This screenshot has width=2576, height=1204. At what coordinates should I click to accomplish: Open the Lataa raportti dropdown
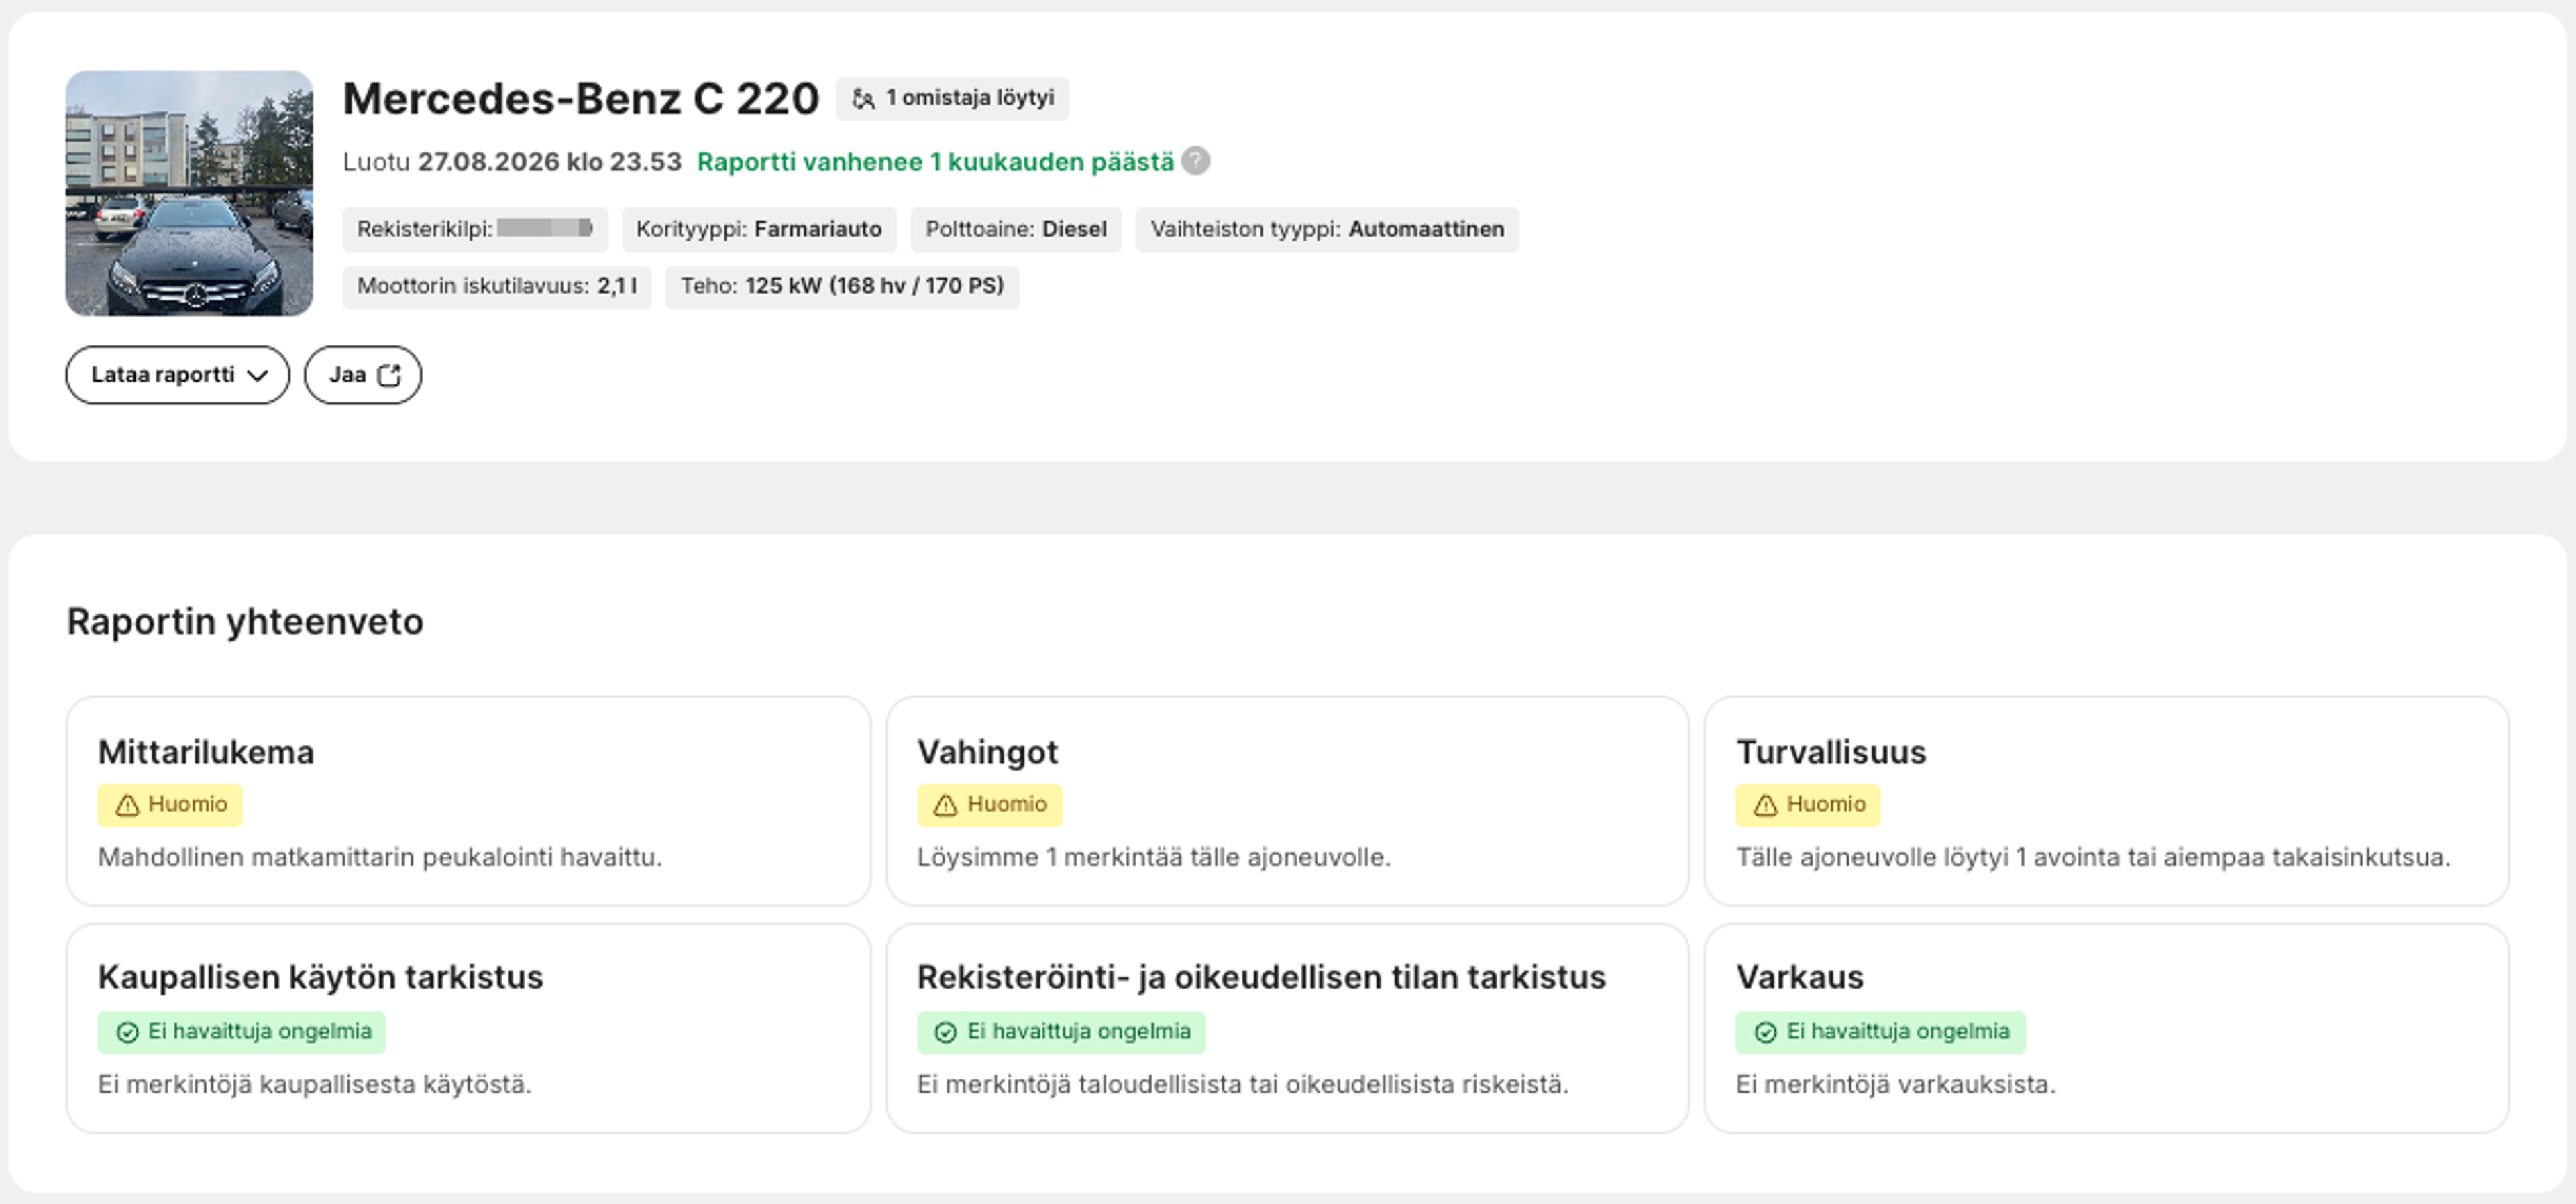pos(177,375)
